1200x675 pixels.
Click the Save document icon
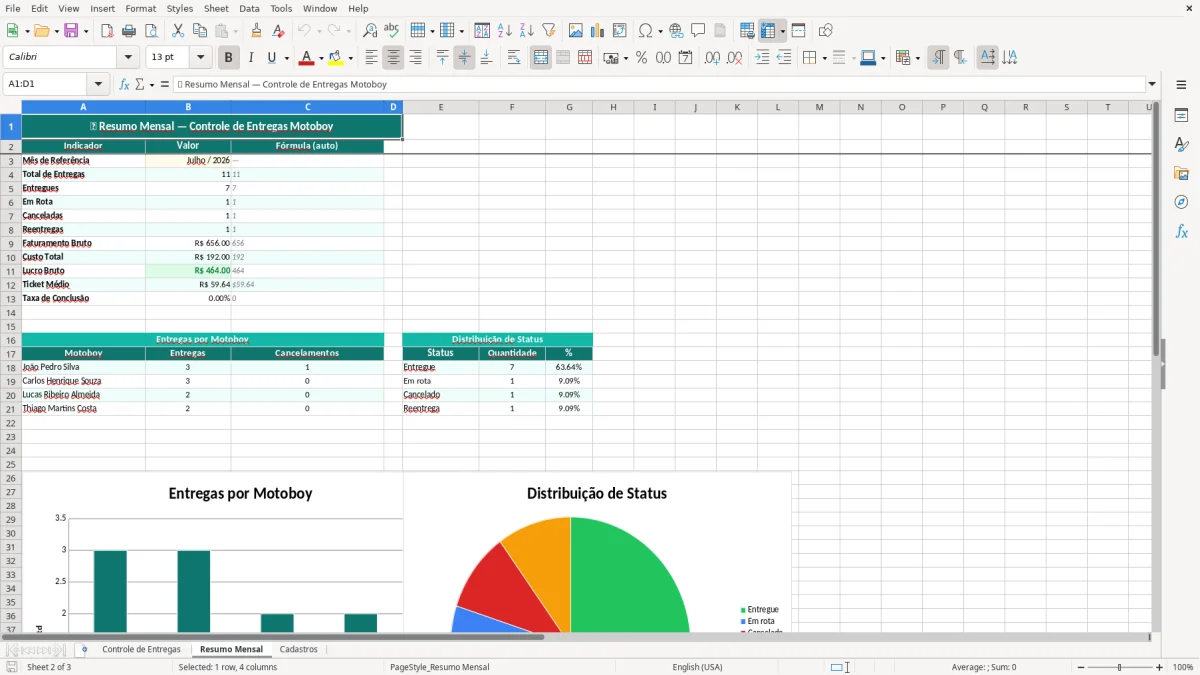(x=71, y=31)
